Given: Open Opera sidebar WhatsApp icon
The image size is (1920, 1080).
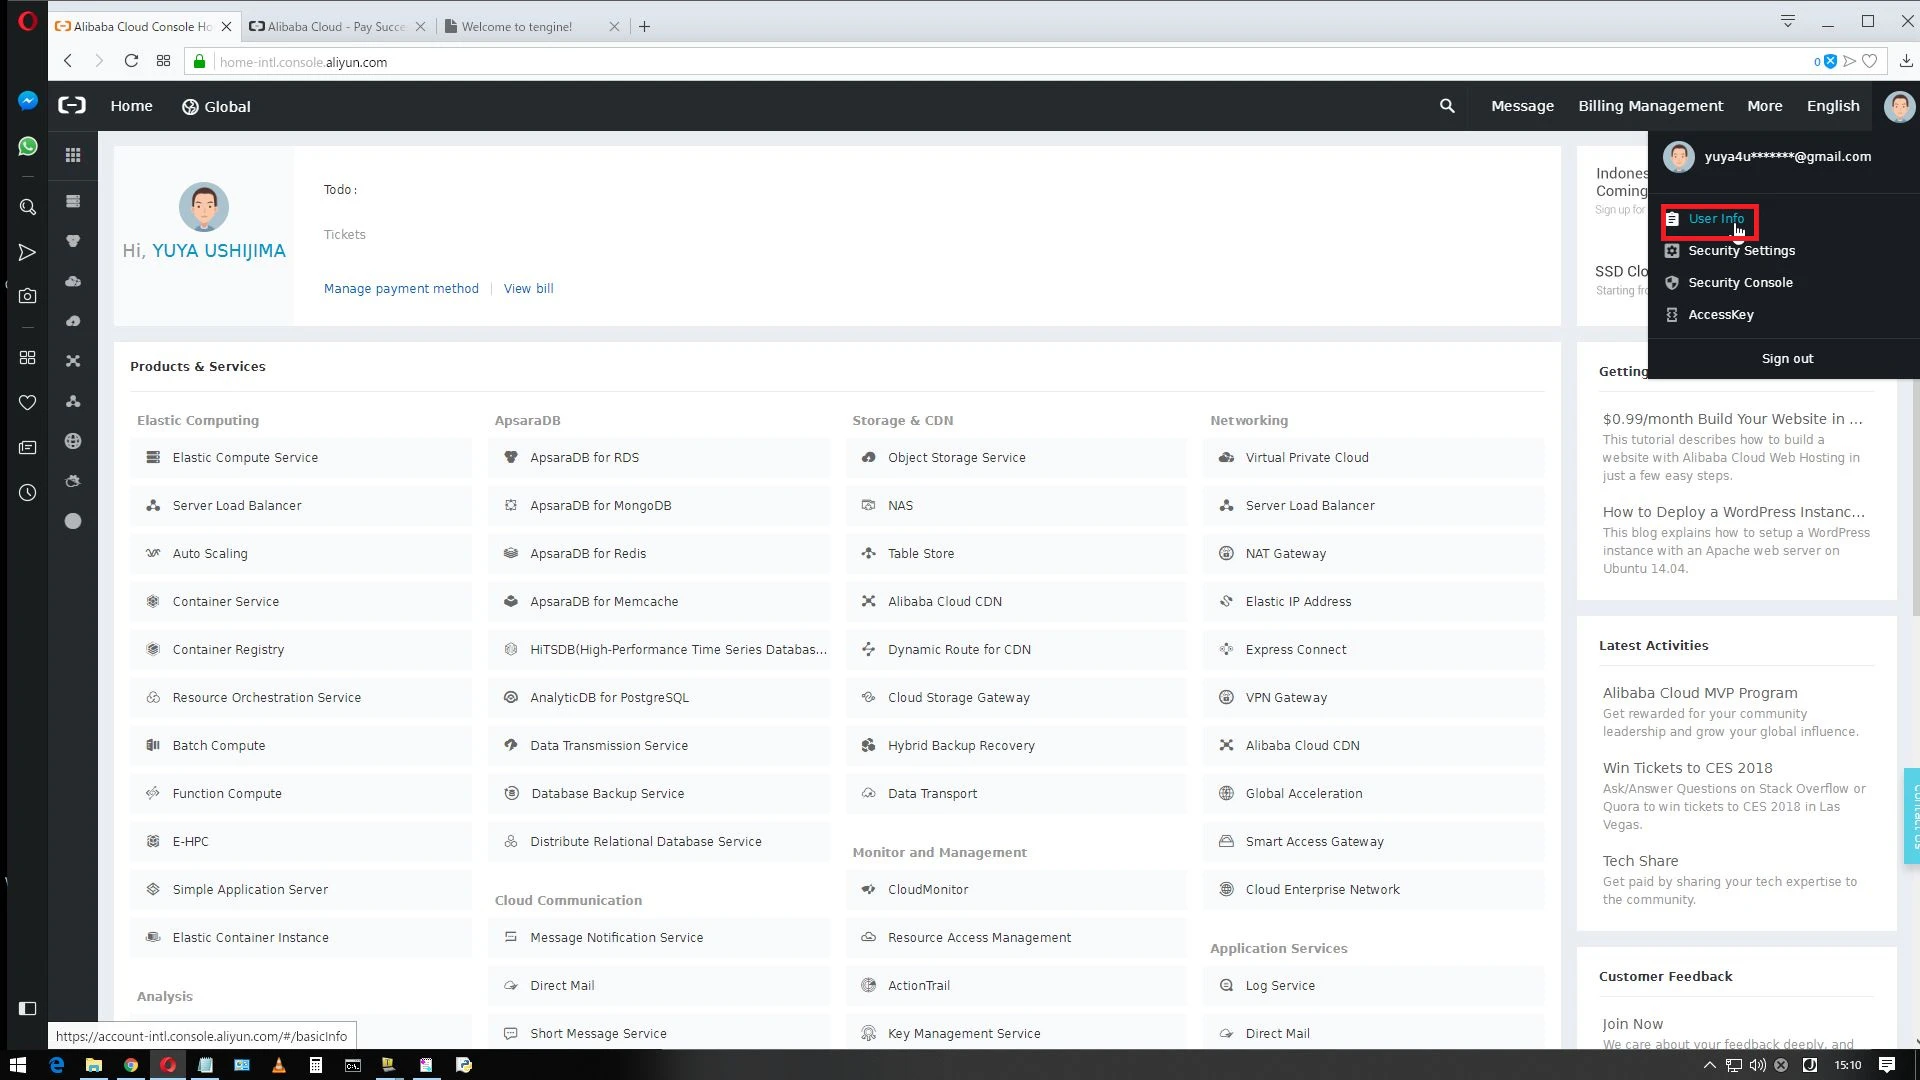Looking at the screenshot, I should 28,146.
